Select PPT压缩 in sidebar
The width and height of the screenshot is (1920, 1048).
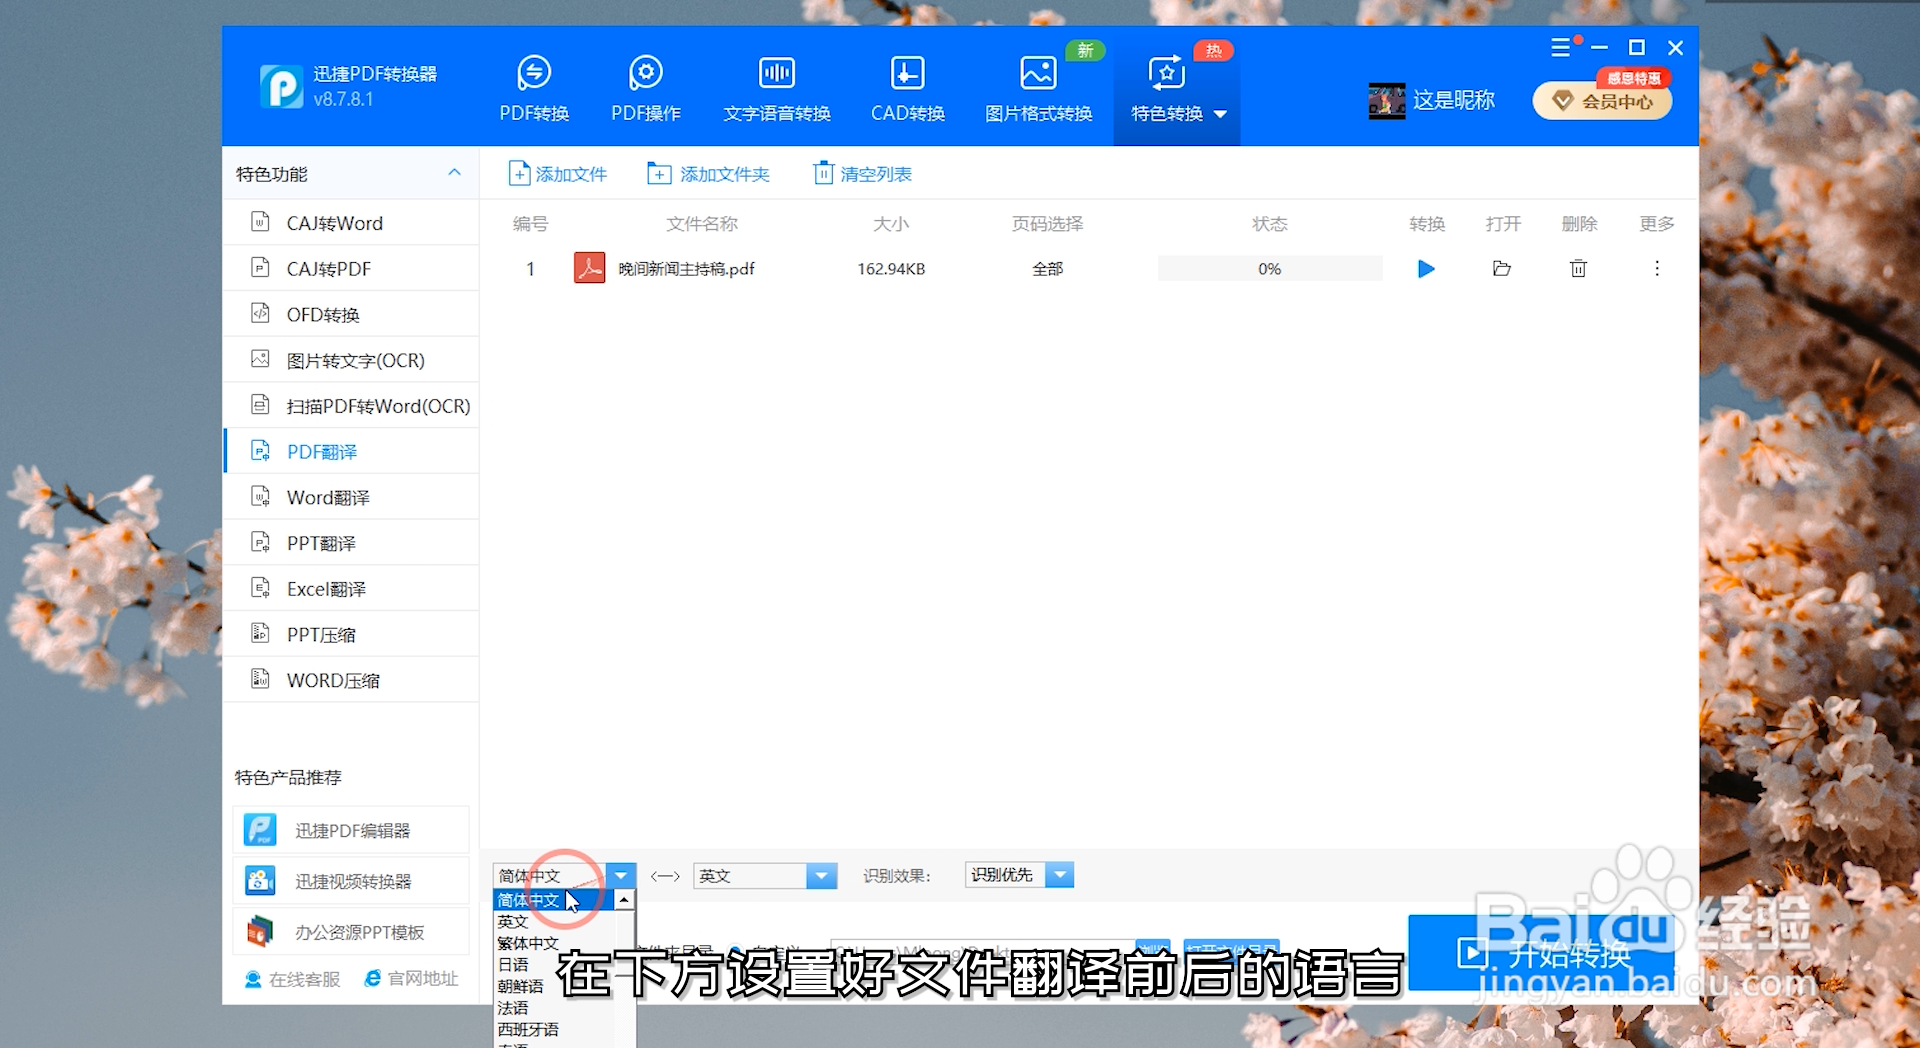[351, 634]
